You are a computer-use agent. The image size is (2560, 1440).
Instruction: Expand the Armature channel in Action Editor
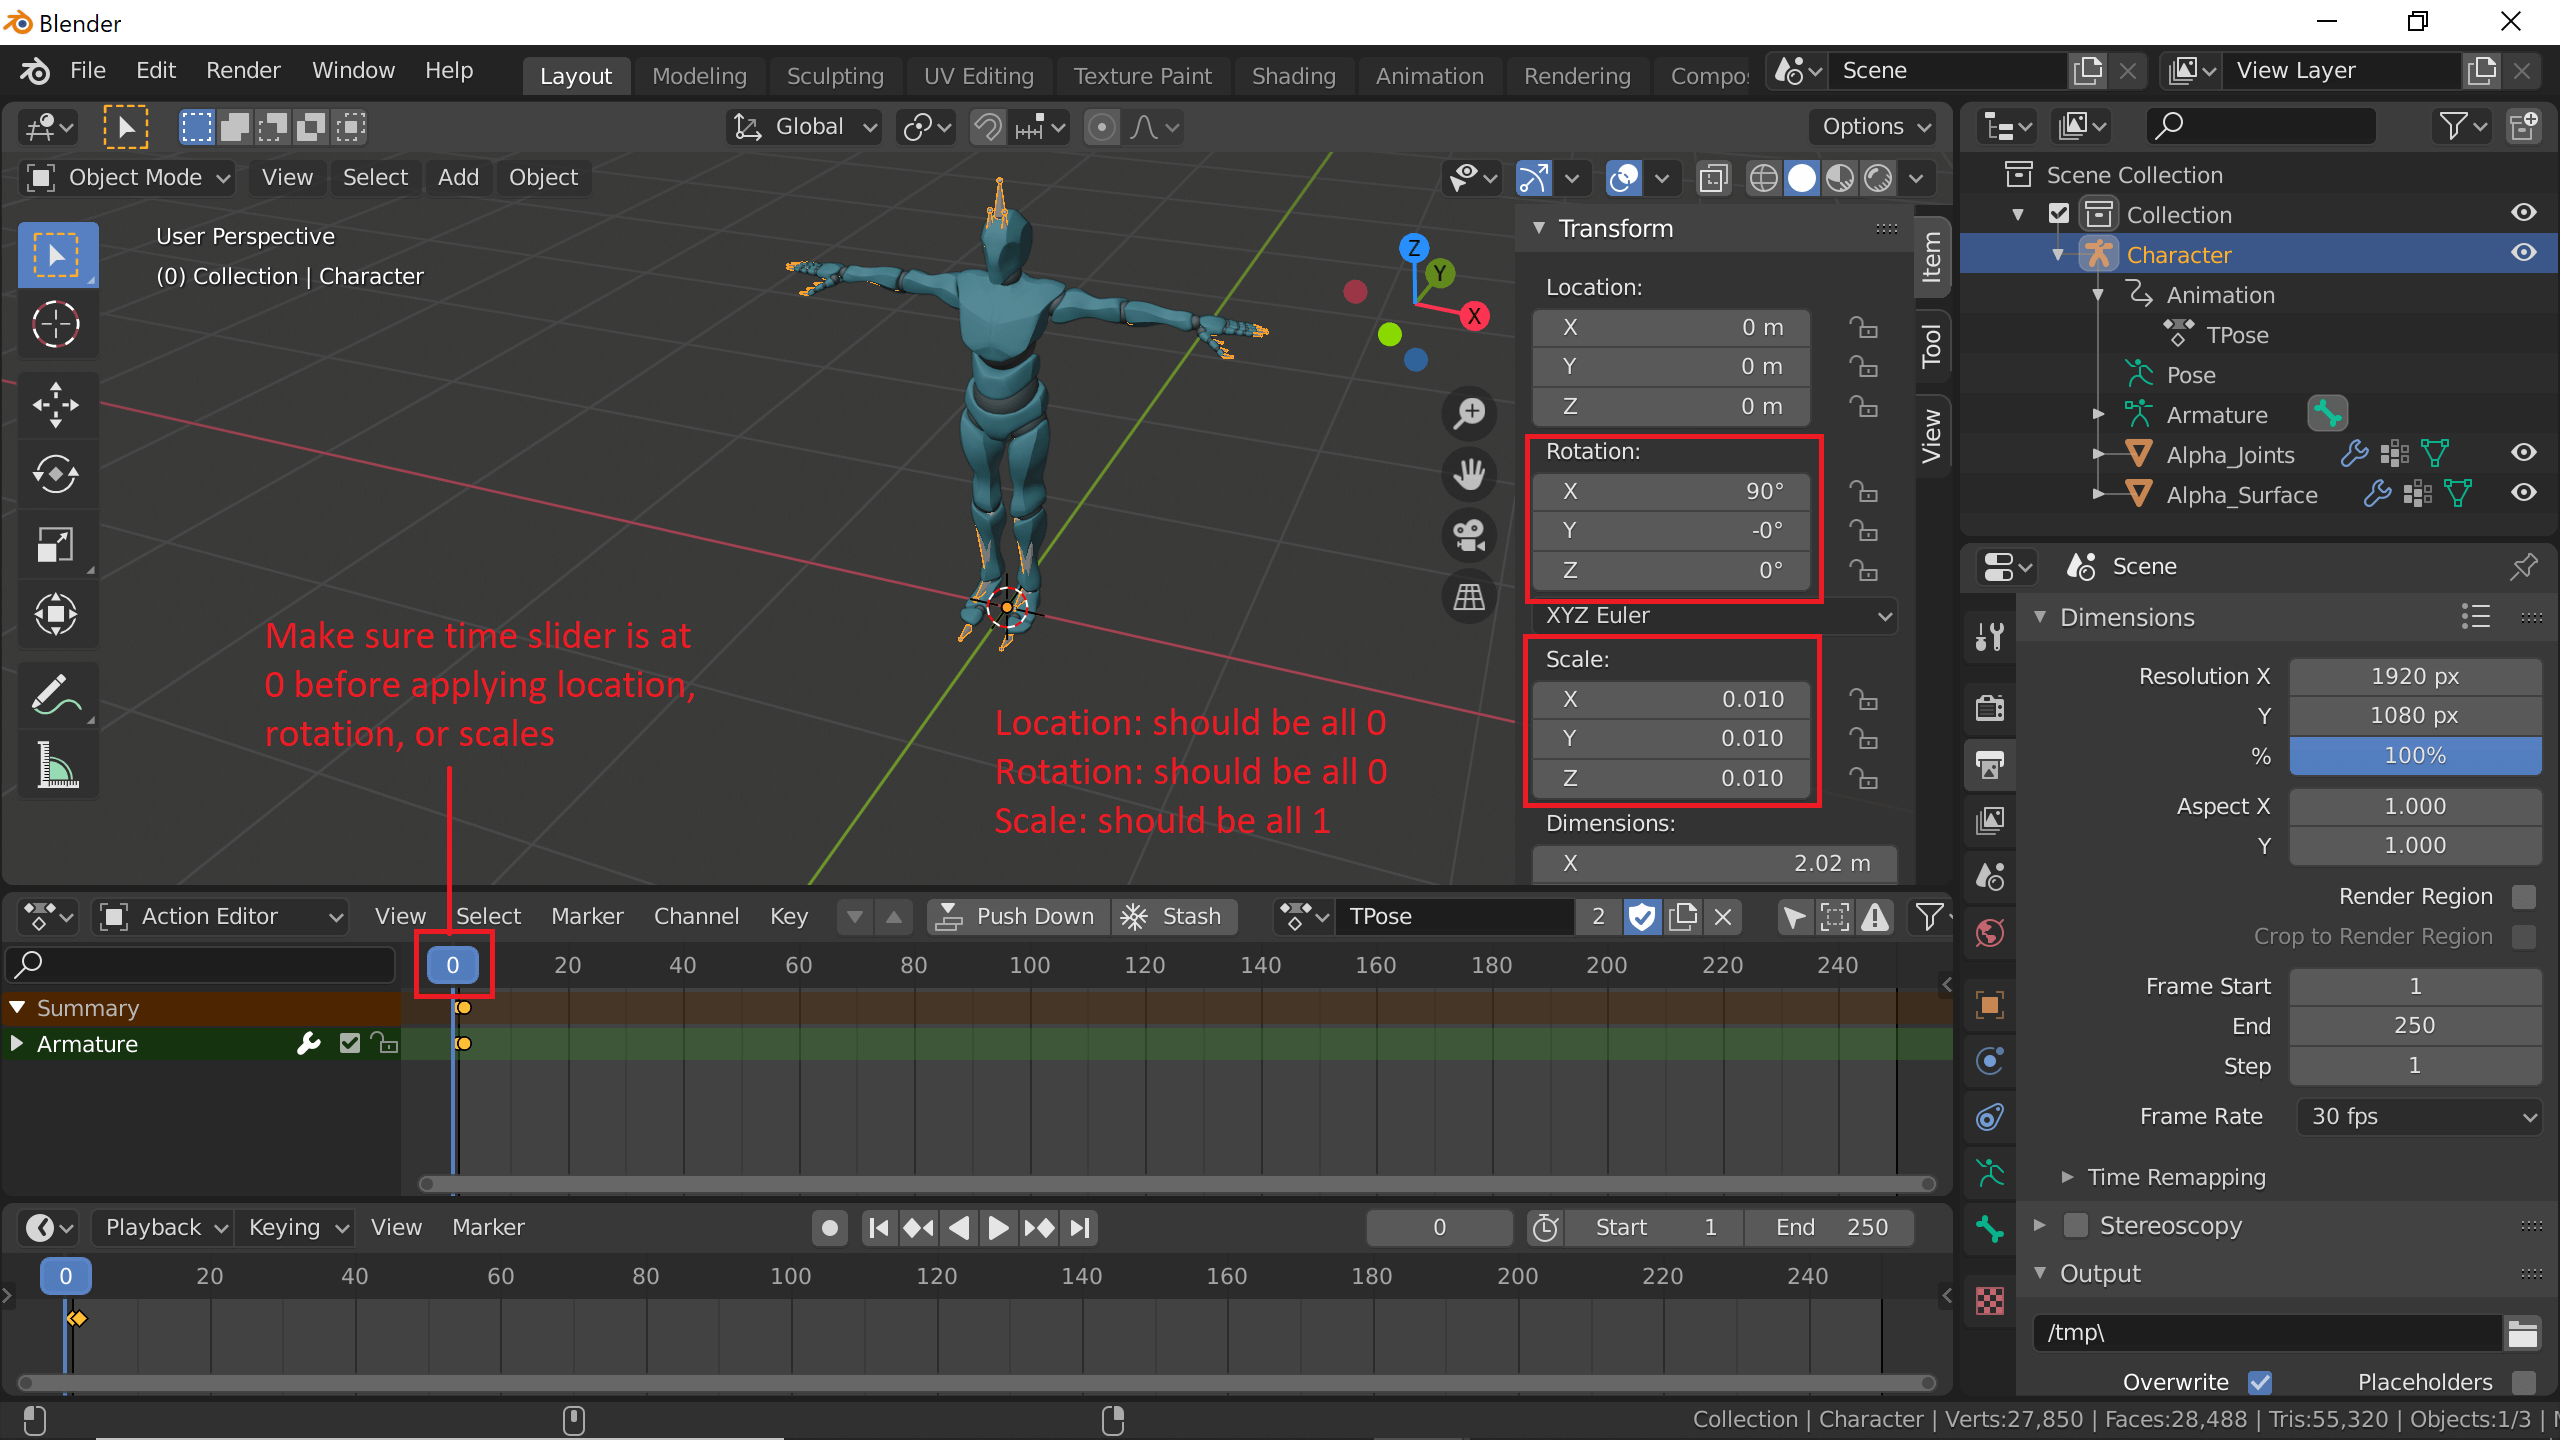point(17,1044)
